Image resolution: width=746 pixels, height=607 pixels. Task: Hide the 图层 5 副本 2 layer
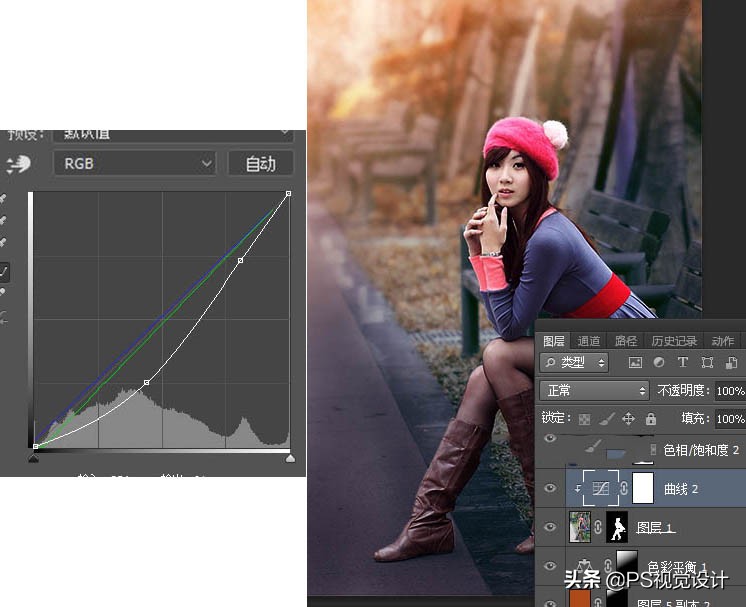(550, 603)
